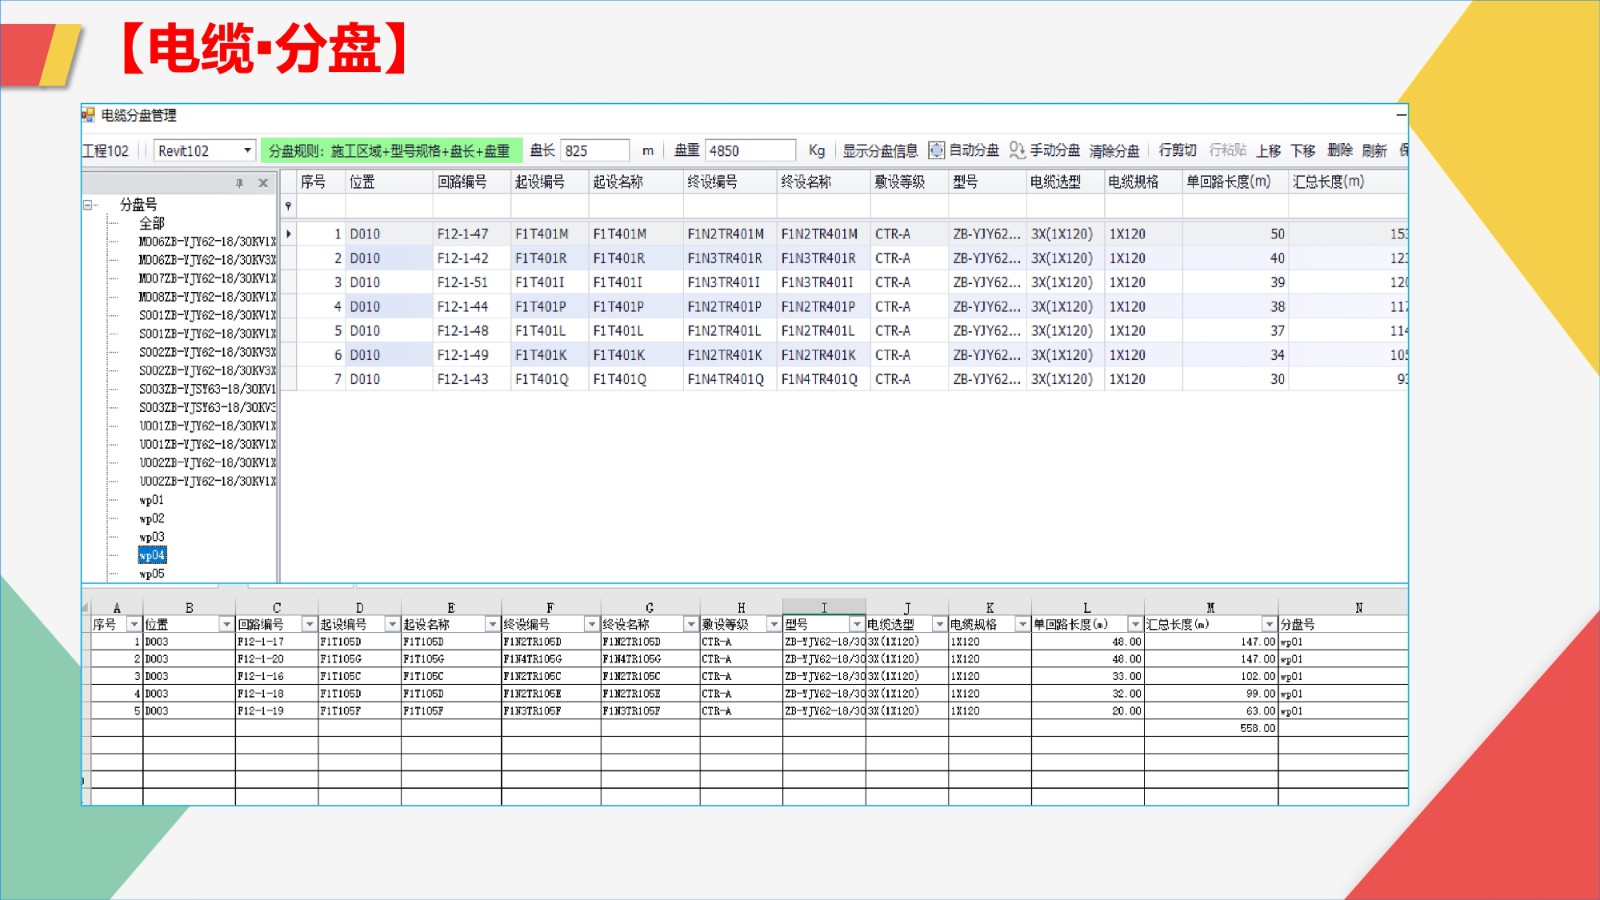The height and width of the screenshot is (900, 1600).
Task: Select wp02 in the tree list
Action: (152, 519)
